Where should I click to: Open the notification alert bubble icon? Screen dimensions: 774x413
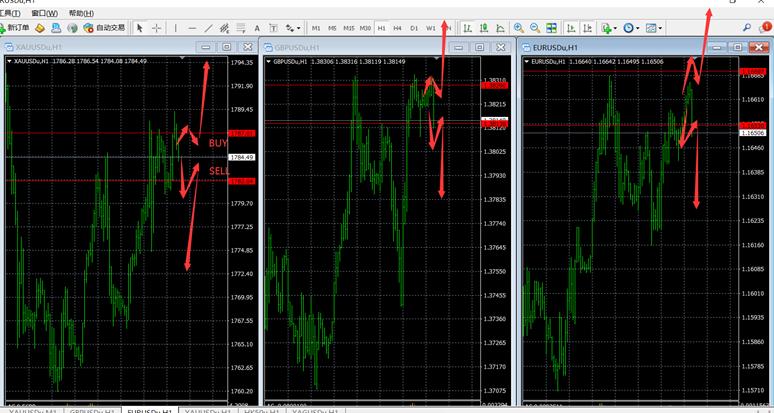pos(765,28)
